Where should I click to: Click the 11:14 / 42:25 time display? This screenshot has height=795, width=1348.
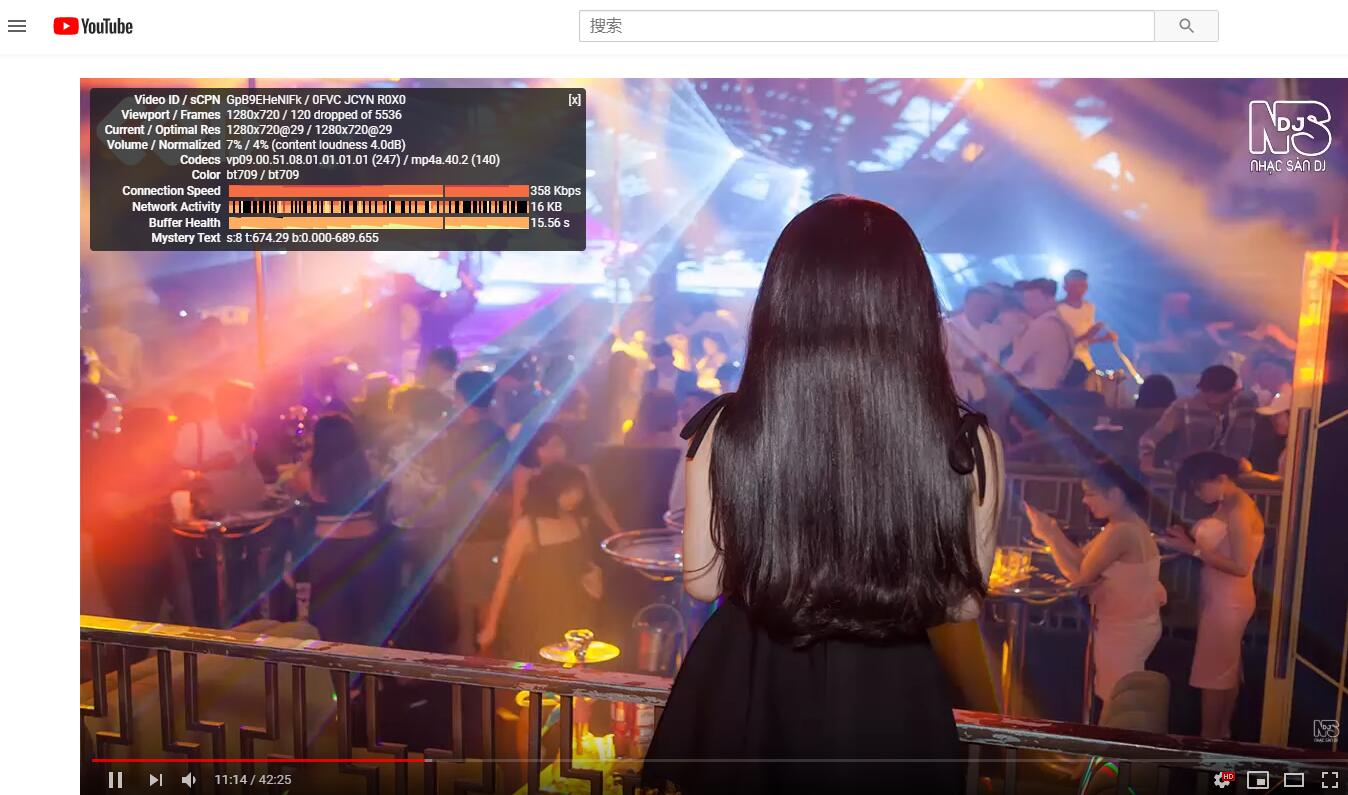coord(253,780)
